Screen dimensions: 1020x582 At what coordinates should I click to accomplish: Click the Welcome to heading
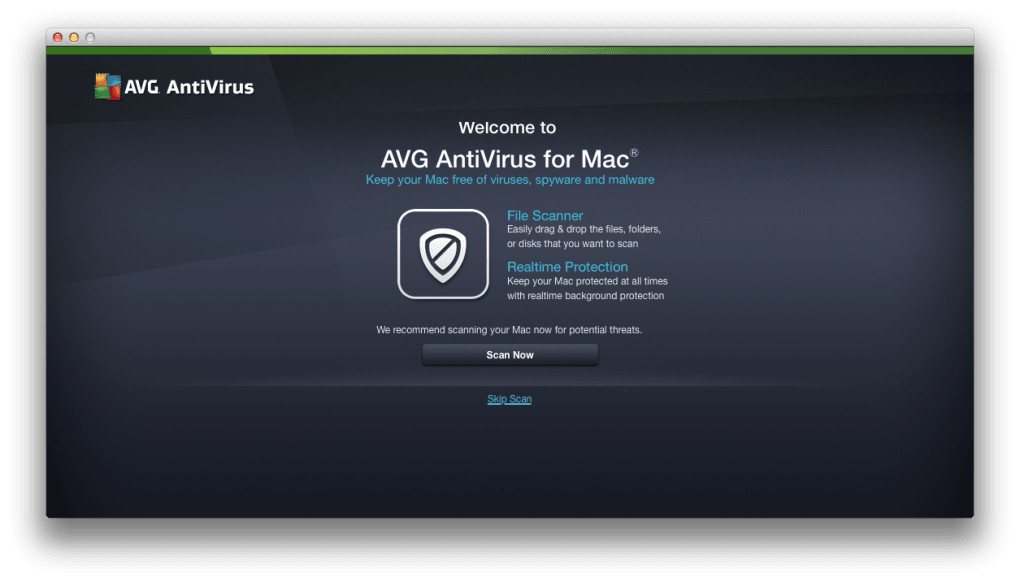507,127
